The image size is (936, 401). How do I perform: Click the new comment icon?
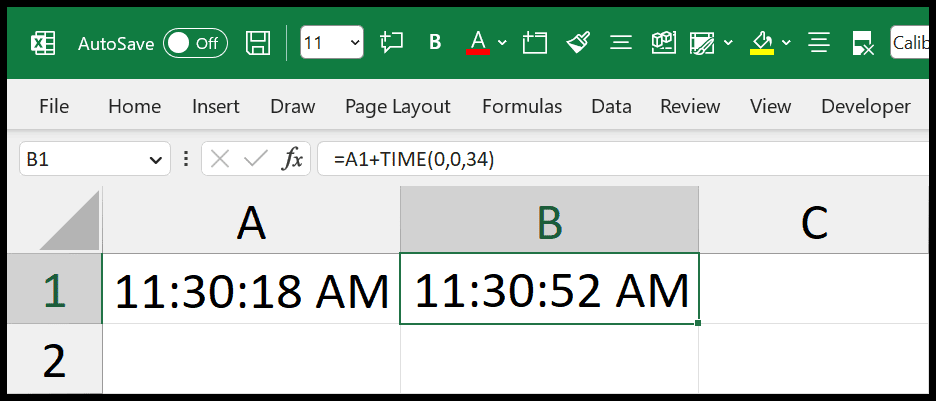pyautogui.click(x=392, y=42)
